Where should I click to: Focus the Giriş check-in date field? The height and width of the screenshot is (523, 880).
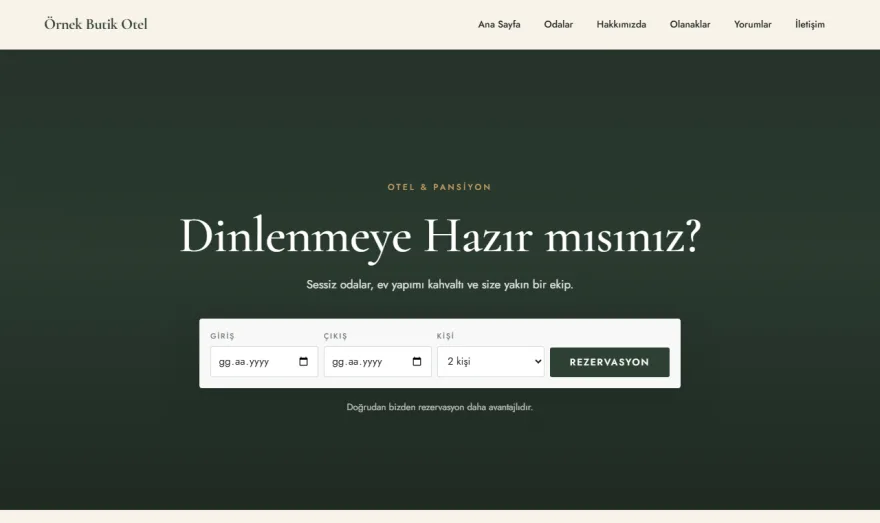click(x=264, y=361)
